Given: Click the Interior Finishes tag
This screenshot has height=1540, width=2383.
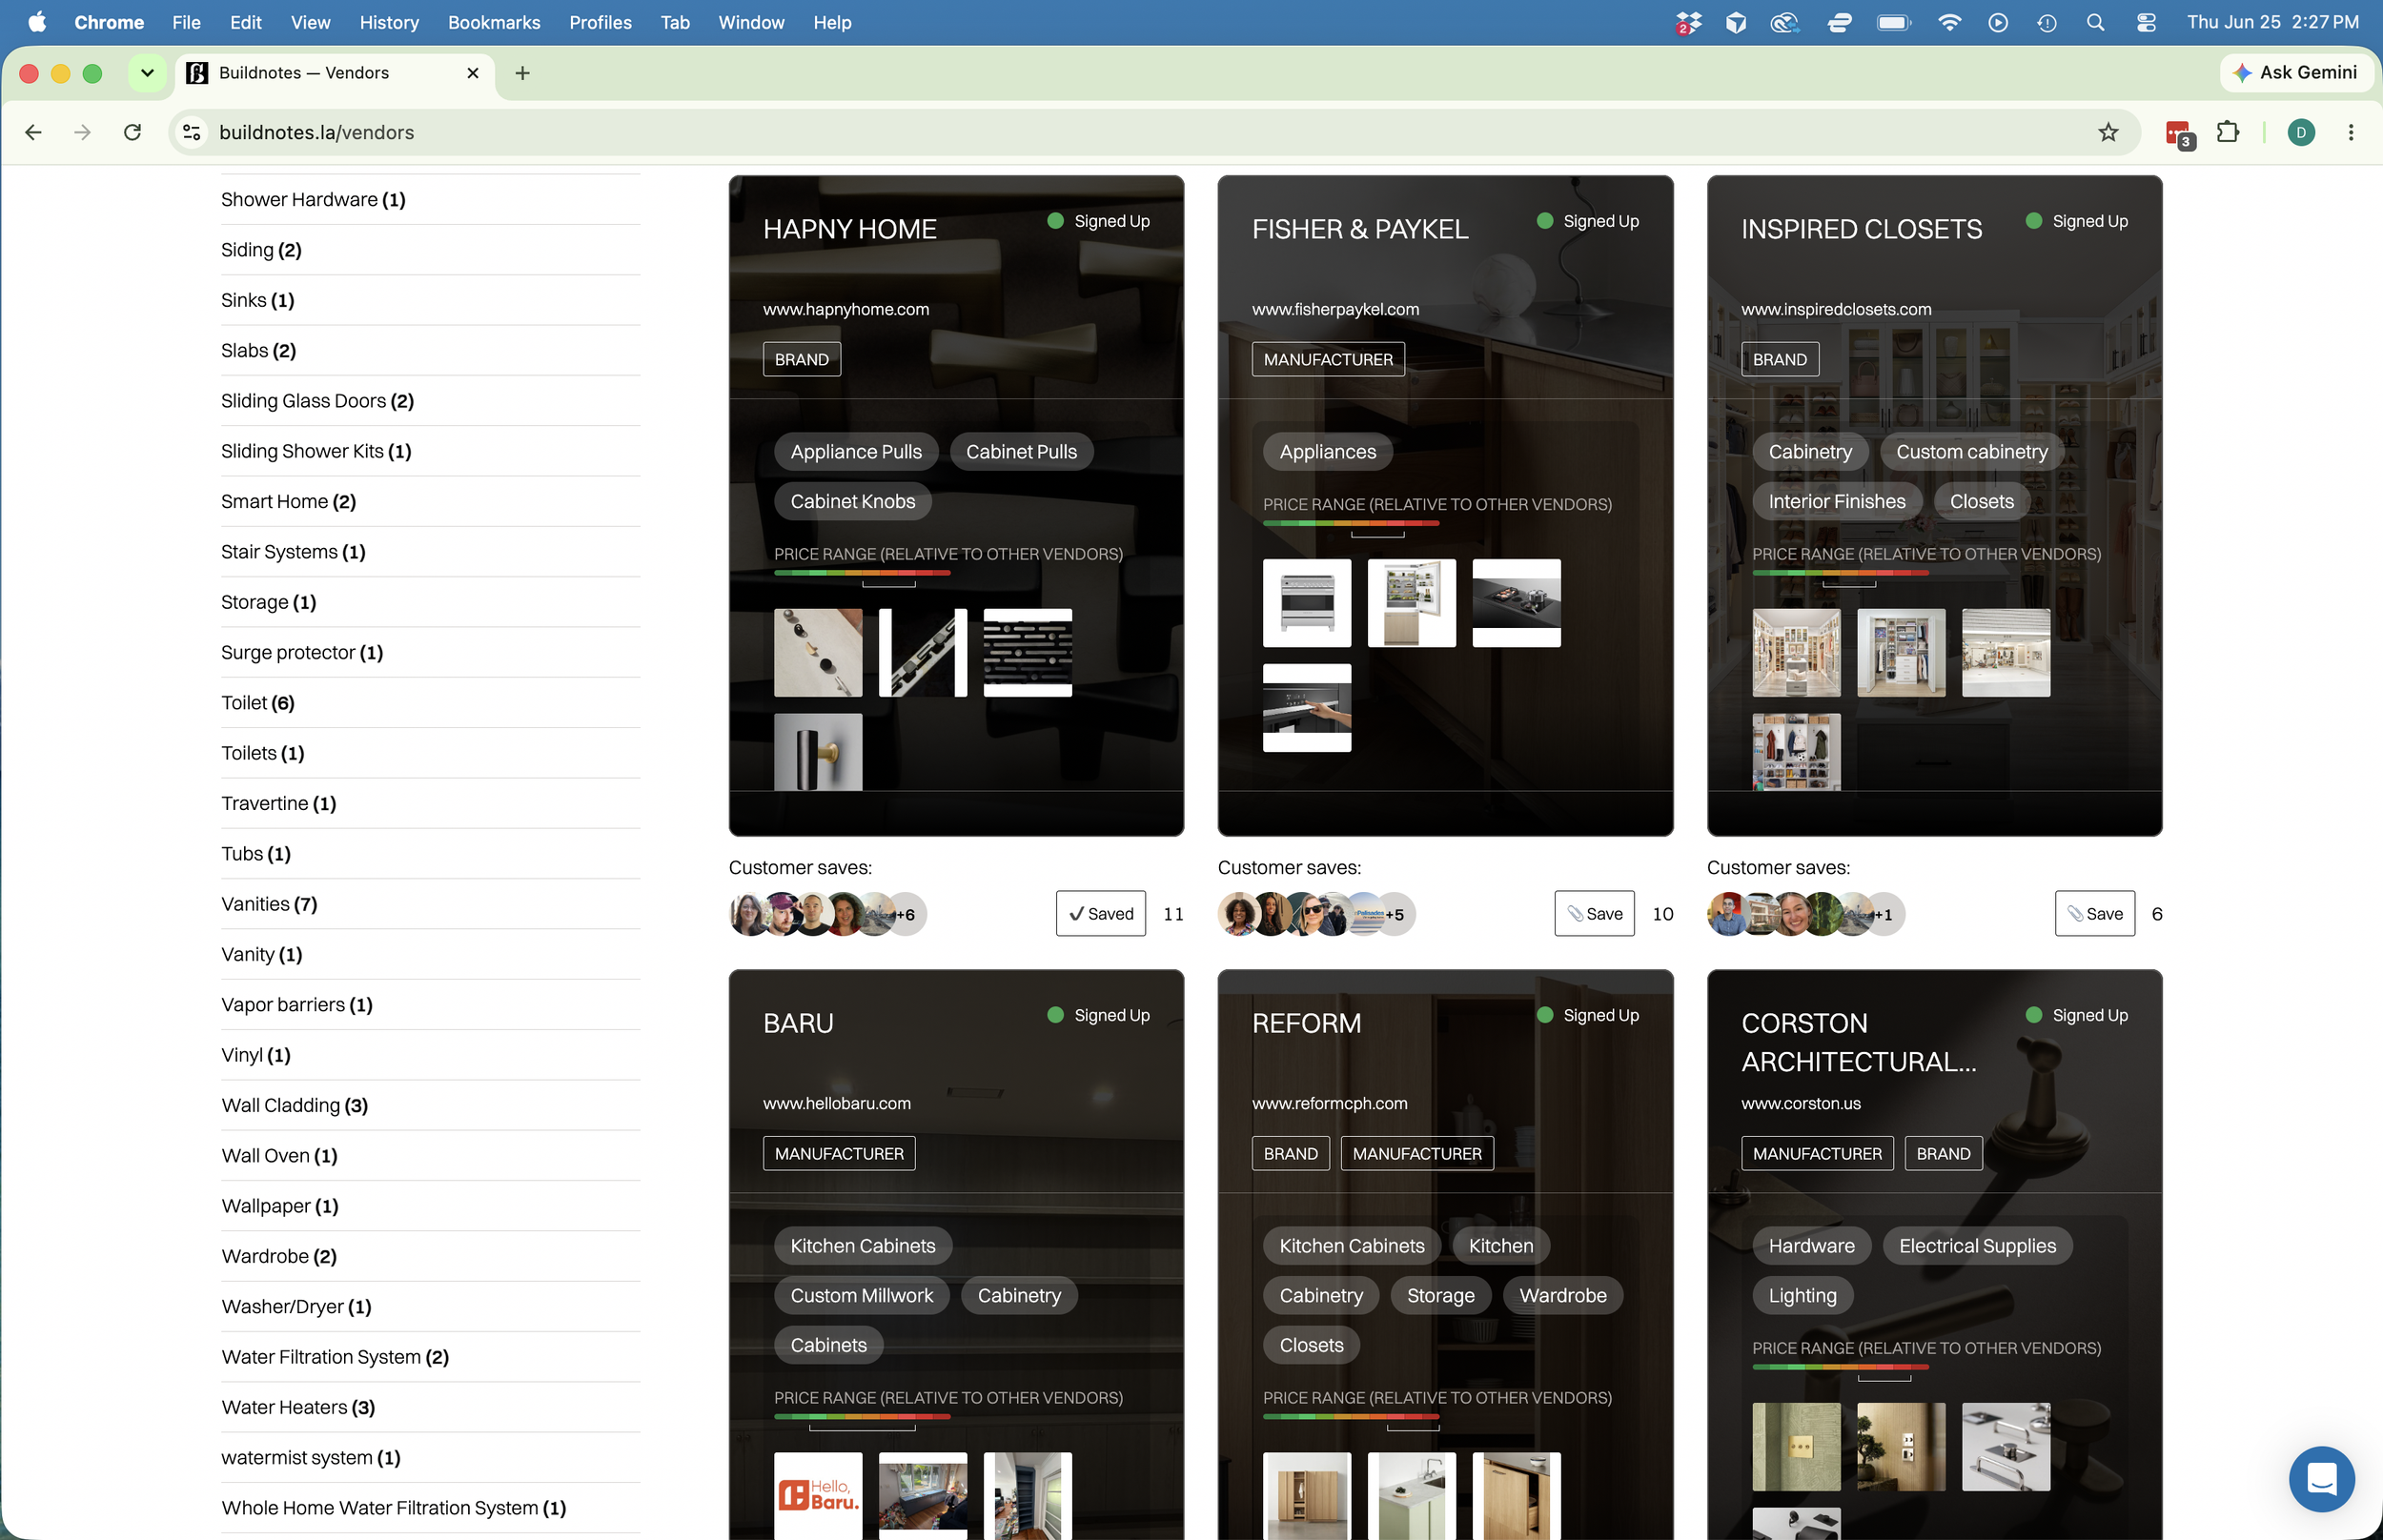Looking at the screenshot, I should pos(1836,501).
